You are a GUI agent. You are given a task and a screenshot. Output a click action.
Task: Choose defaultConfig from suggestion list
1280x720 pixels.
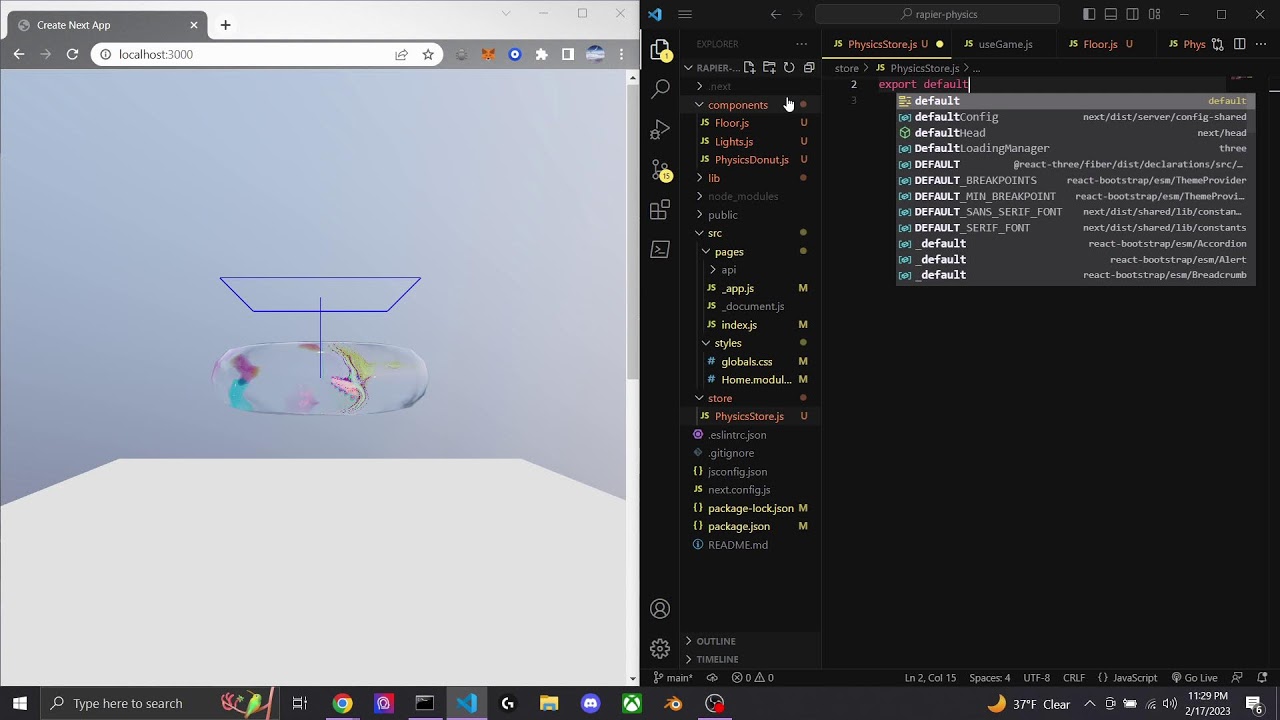(x=1074, y=117)
